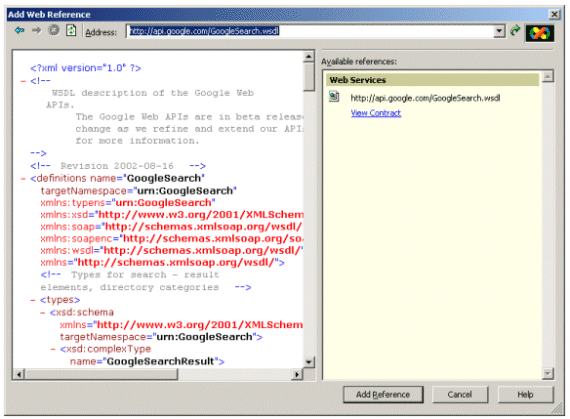The height and width of the screenshot is (419, 570).
Task: Click the references list scroll down arrow
Action: point(548,373)
